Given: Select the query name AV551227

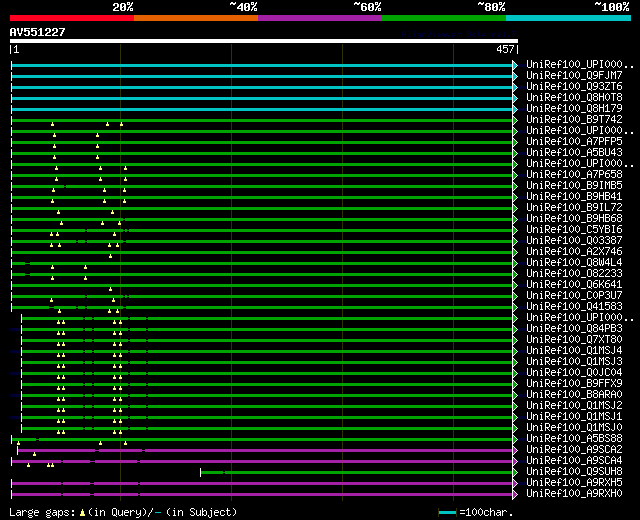Looking at the screenshot, I should 38,32.
